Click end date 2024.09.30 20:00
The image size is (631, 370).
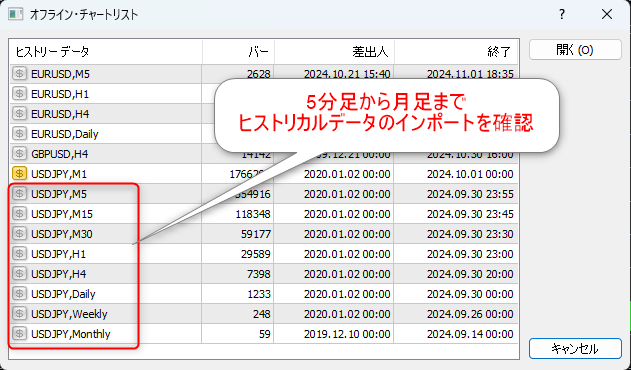pyautogui.click(x=470, y=274)
